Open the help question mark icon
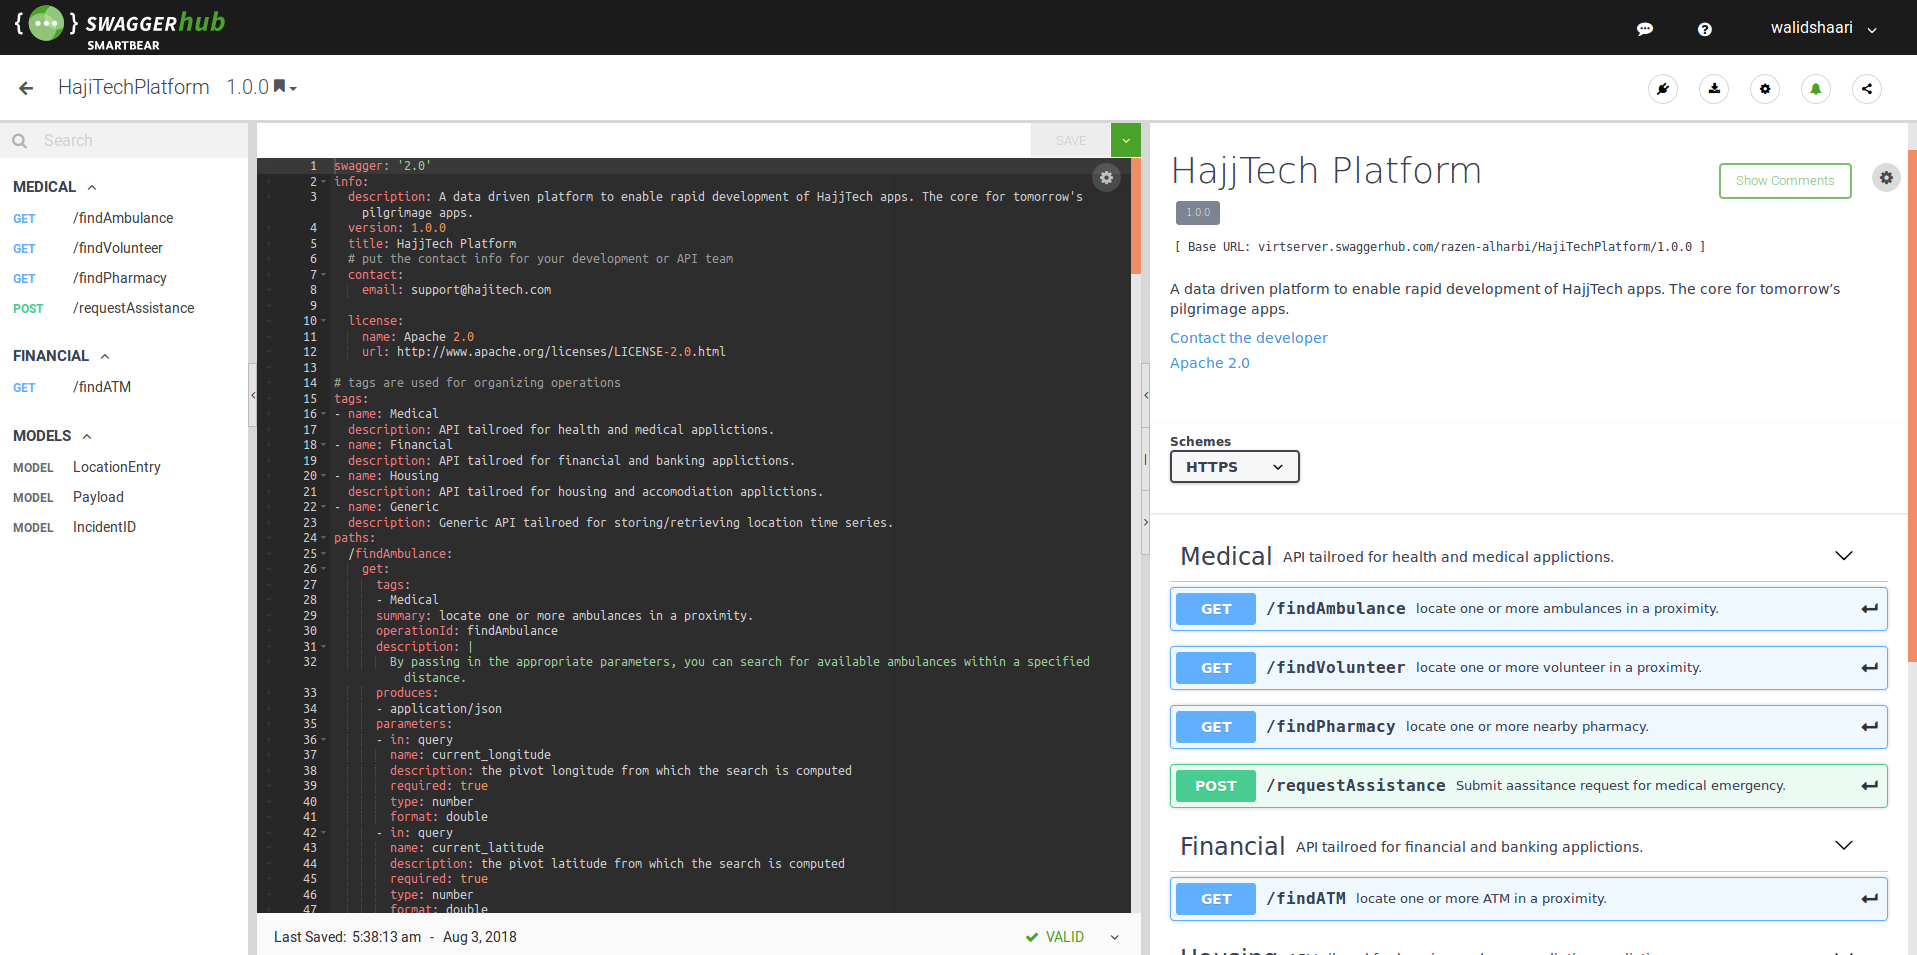The height and width of the screenshot is (955, 1917). [1704, 29]
